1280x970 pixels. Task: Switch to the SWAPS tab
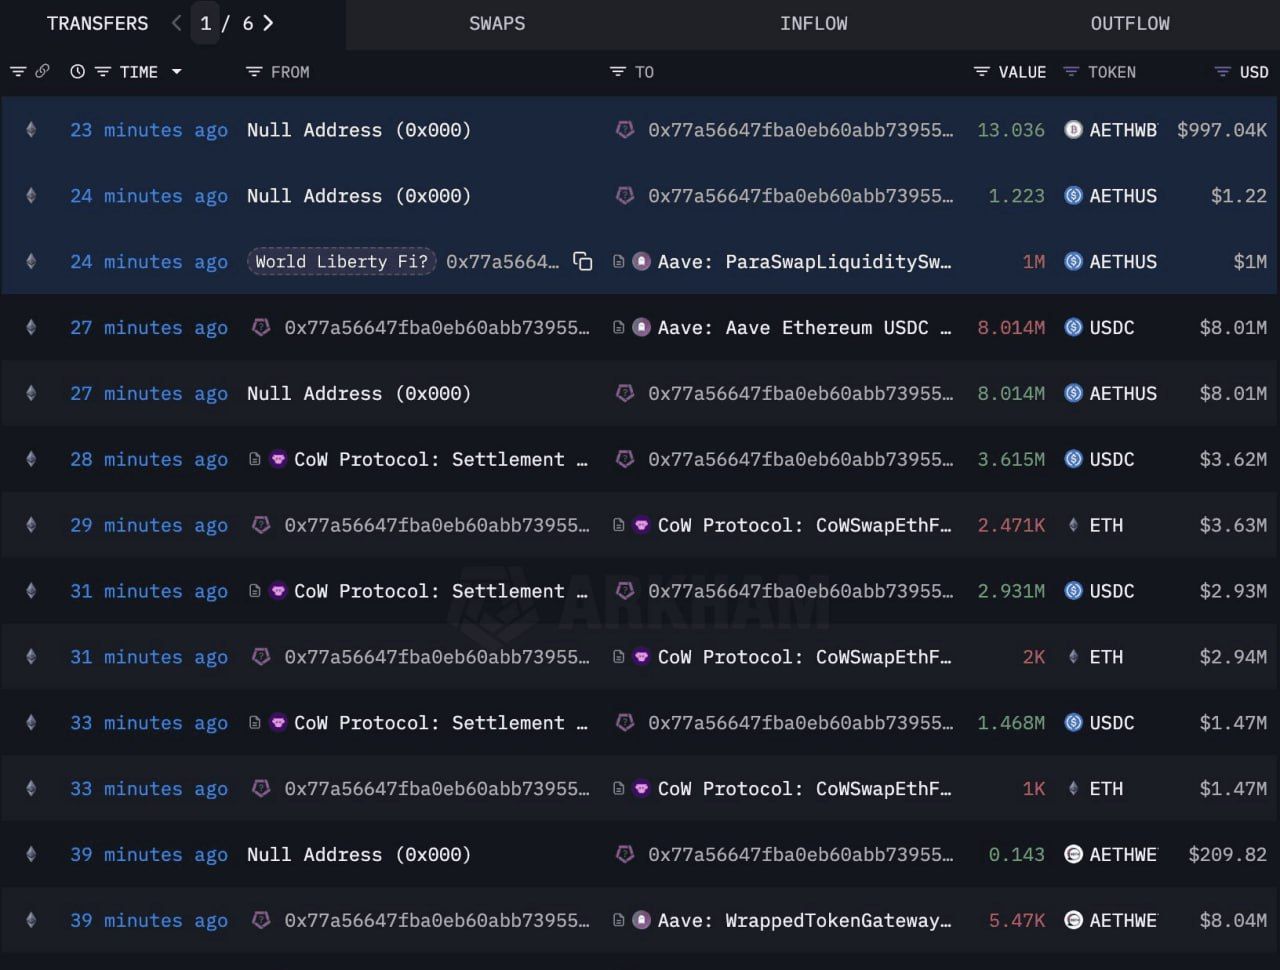pos(497,23)
